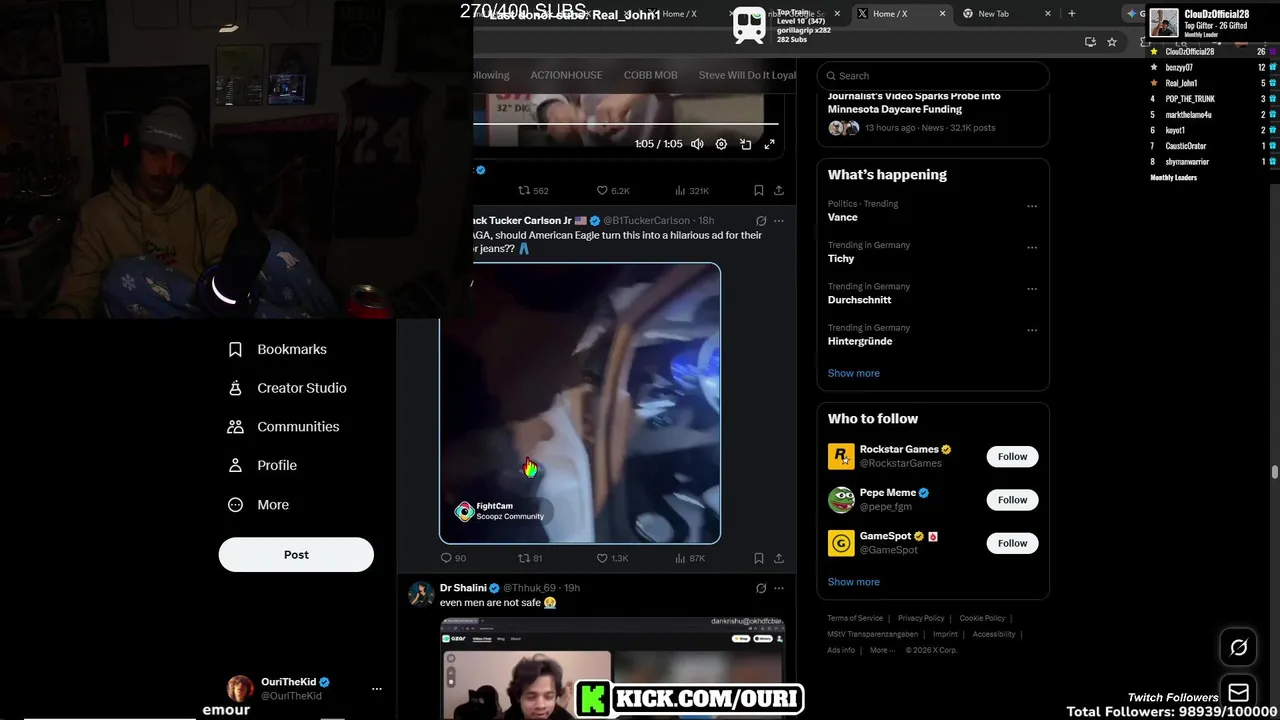Follow Pepe Meme

click(x=1012, y=500)
